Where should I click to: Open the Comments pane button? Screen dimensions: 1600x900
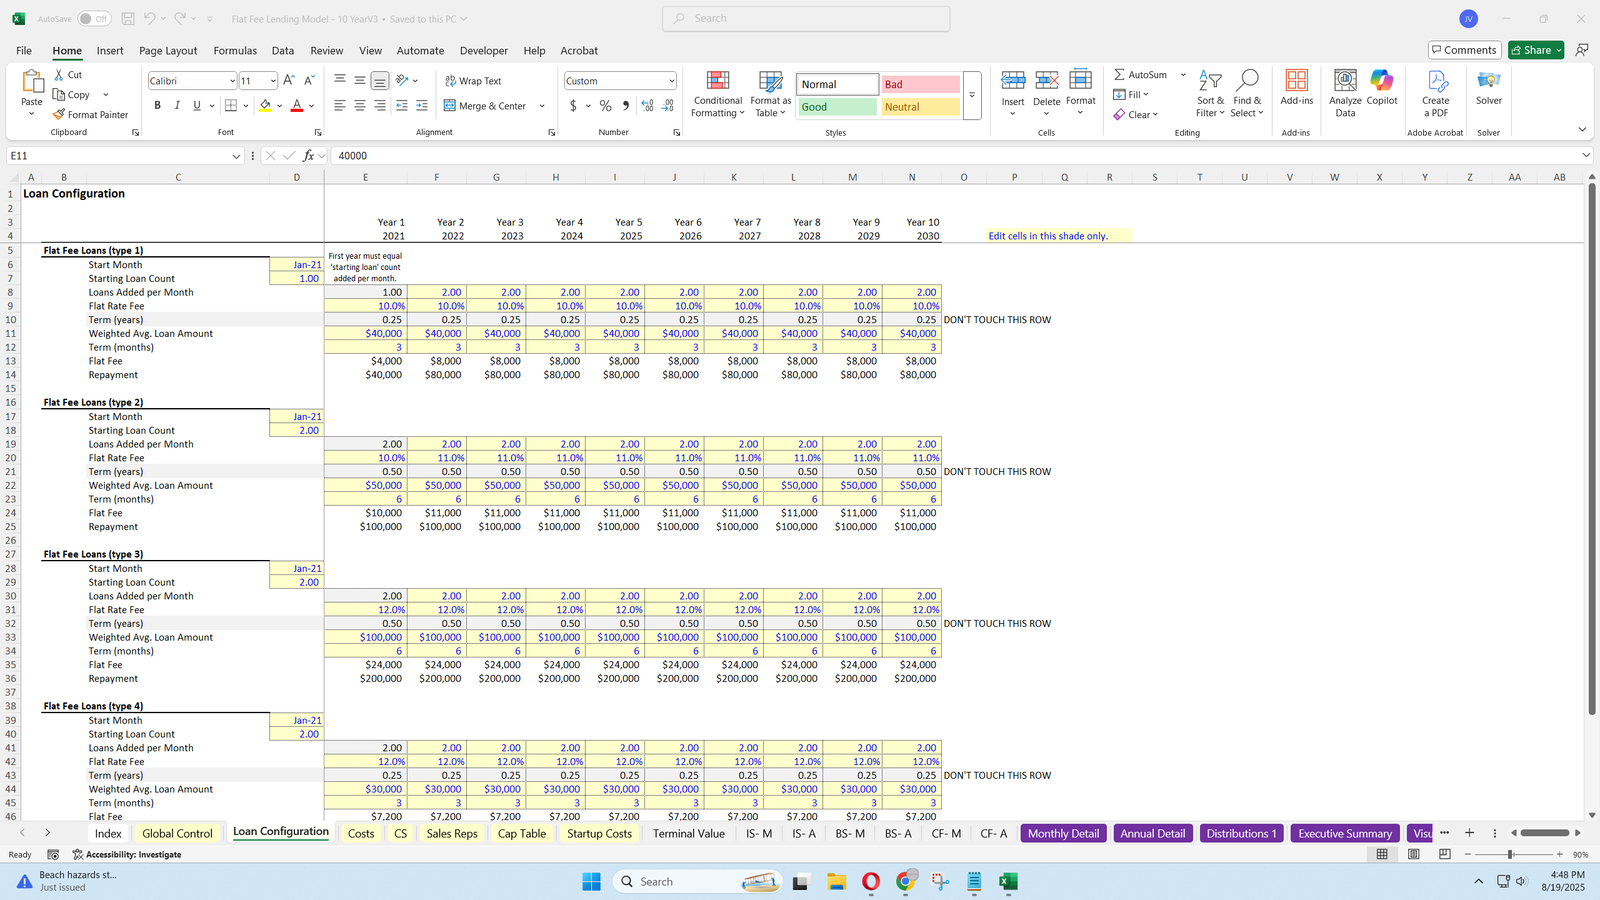click(x=1463, y=50)
